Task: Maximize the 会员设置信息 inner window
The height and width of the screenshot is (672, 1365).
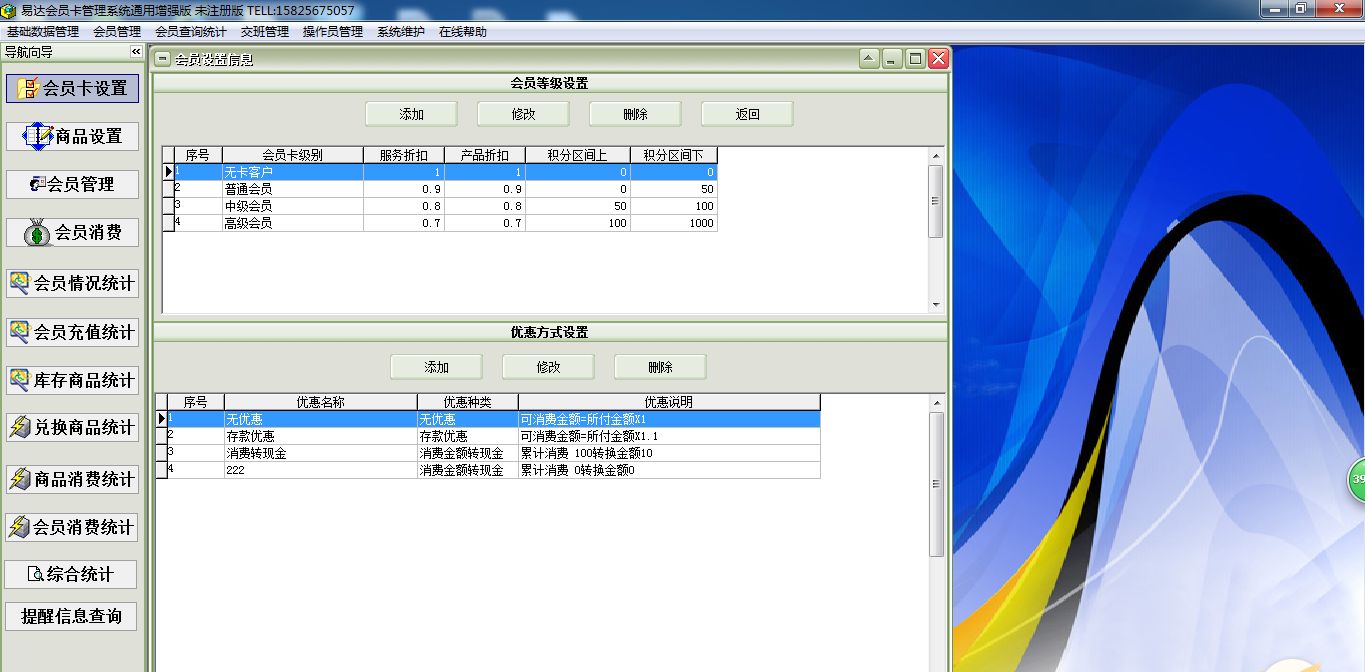Action: pyautogui.click(x=915, y=59)
